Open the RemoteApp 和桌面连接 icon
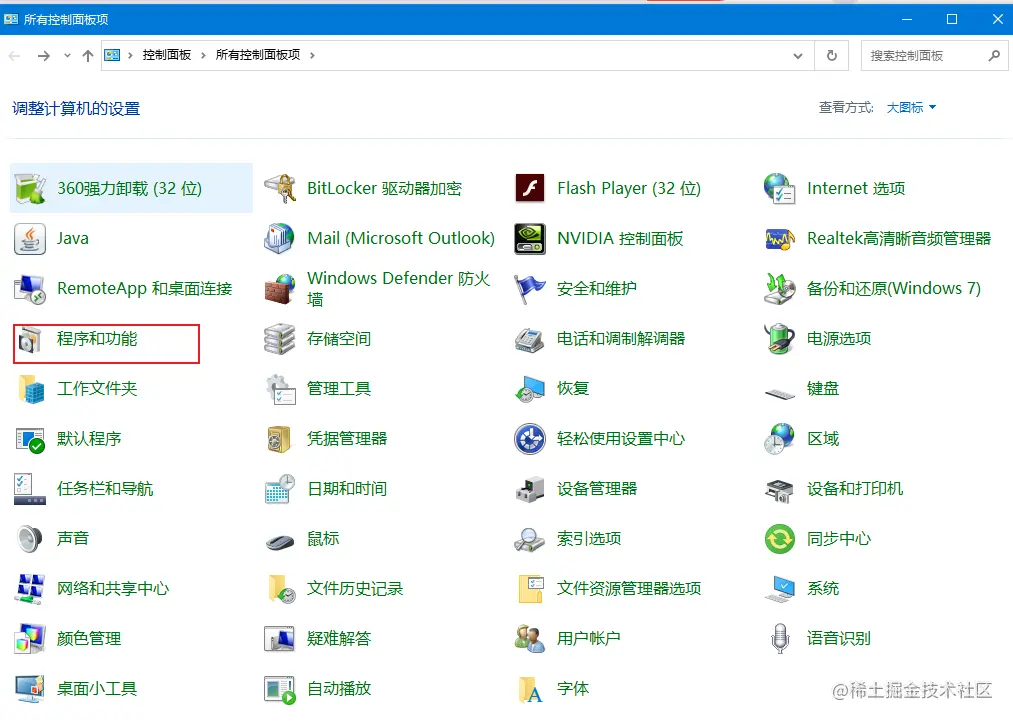The height and width of the screenshot is (721, 1013). [30, 289]
